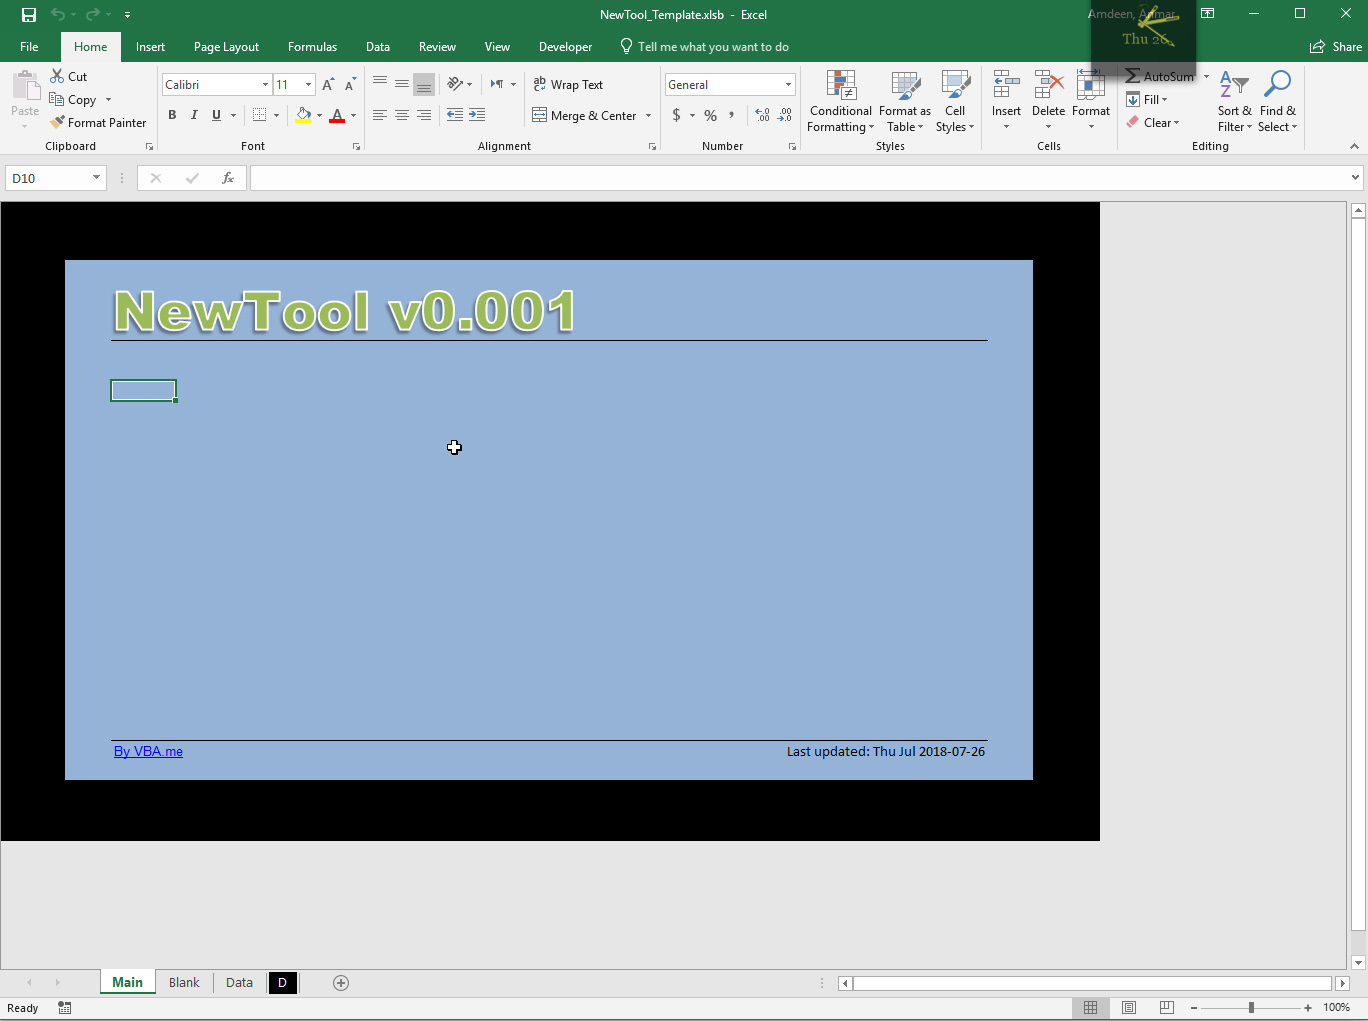Image resolution: width=1368 pixels, height=1021 pixels.
Task: Enable Wrap Text for the selection
Action: (567, 84)
